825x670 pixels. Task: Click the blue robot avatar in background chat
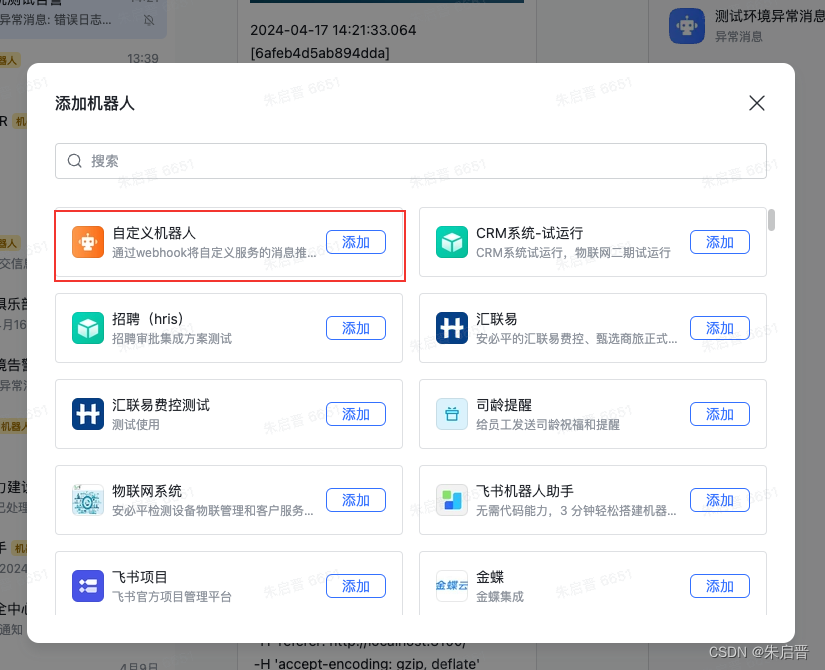pos(687,26)
